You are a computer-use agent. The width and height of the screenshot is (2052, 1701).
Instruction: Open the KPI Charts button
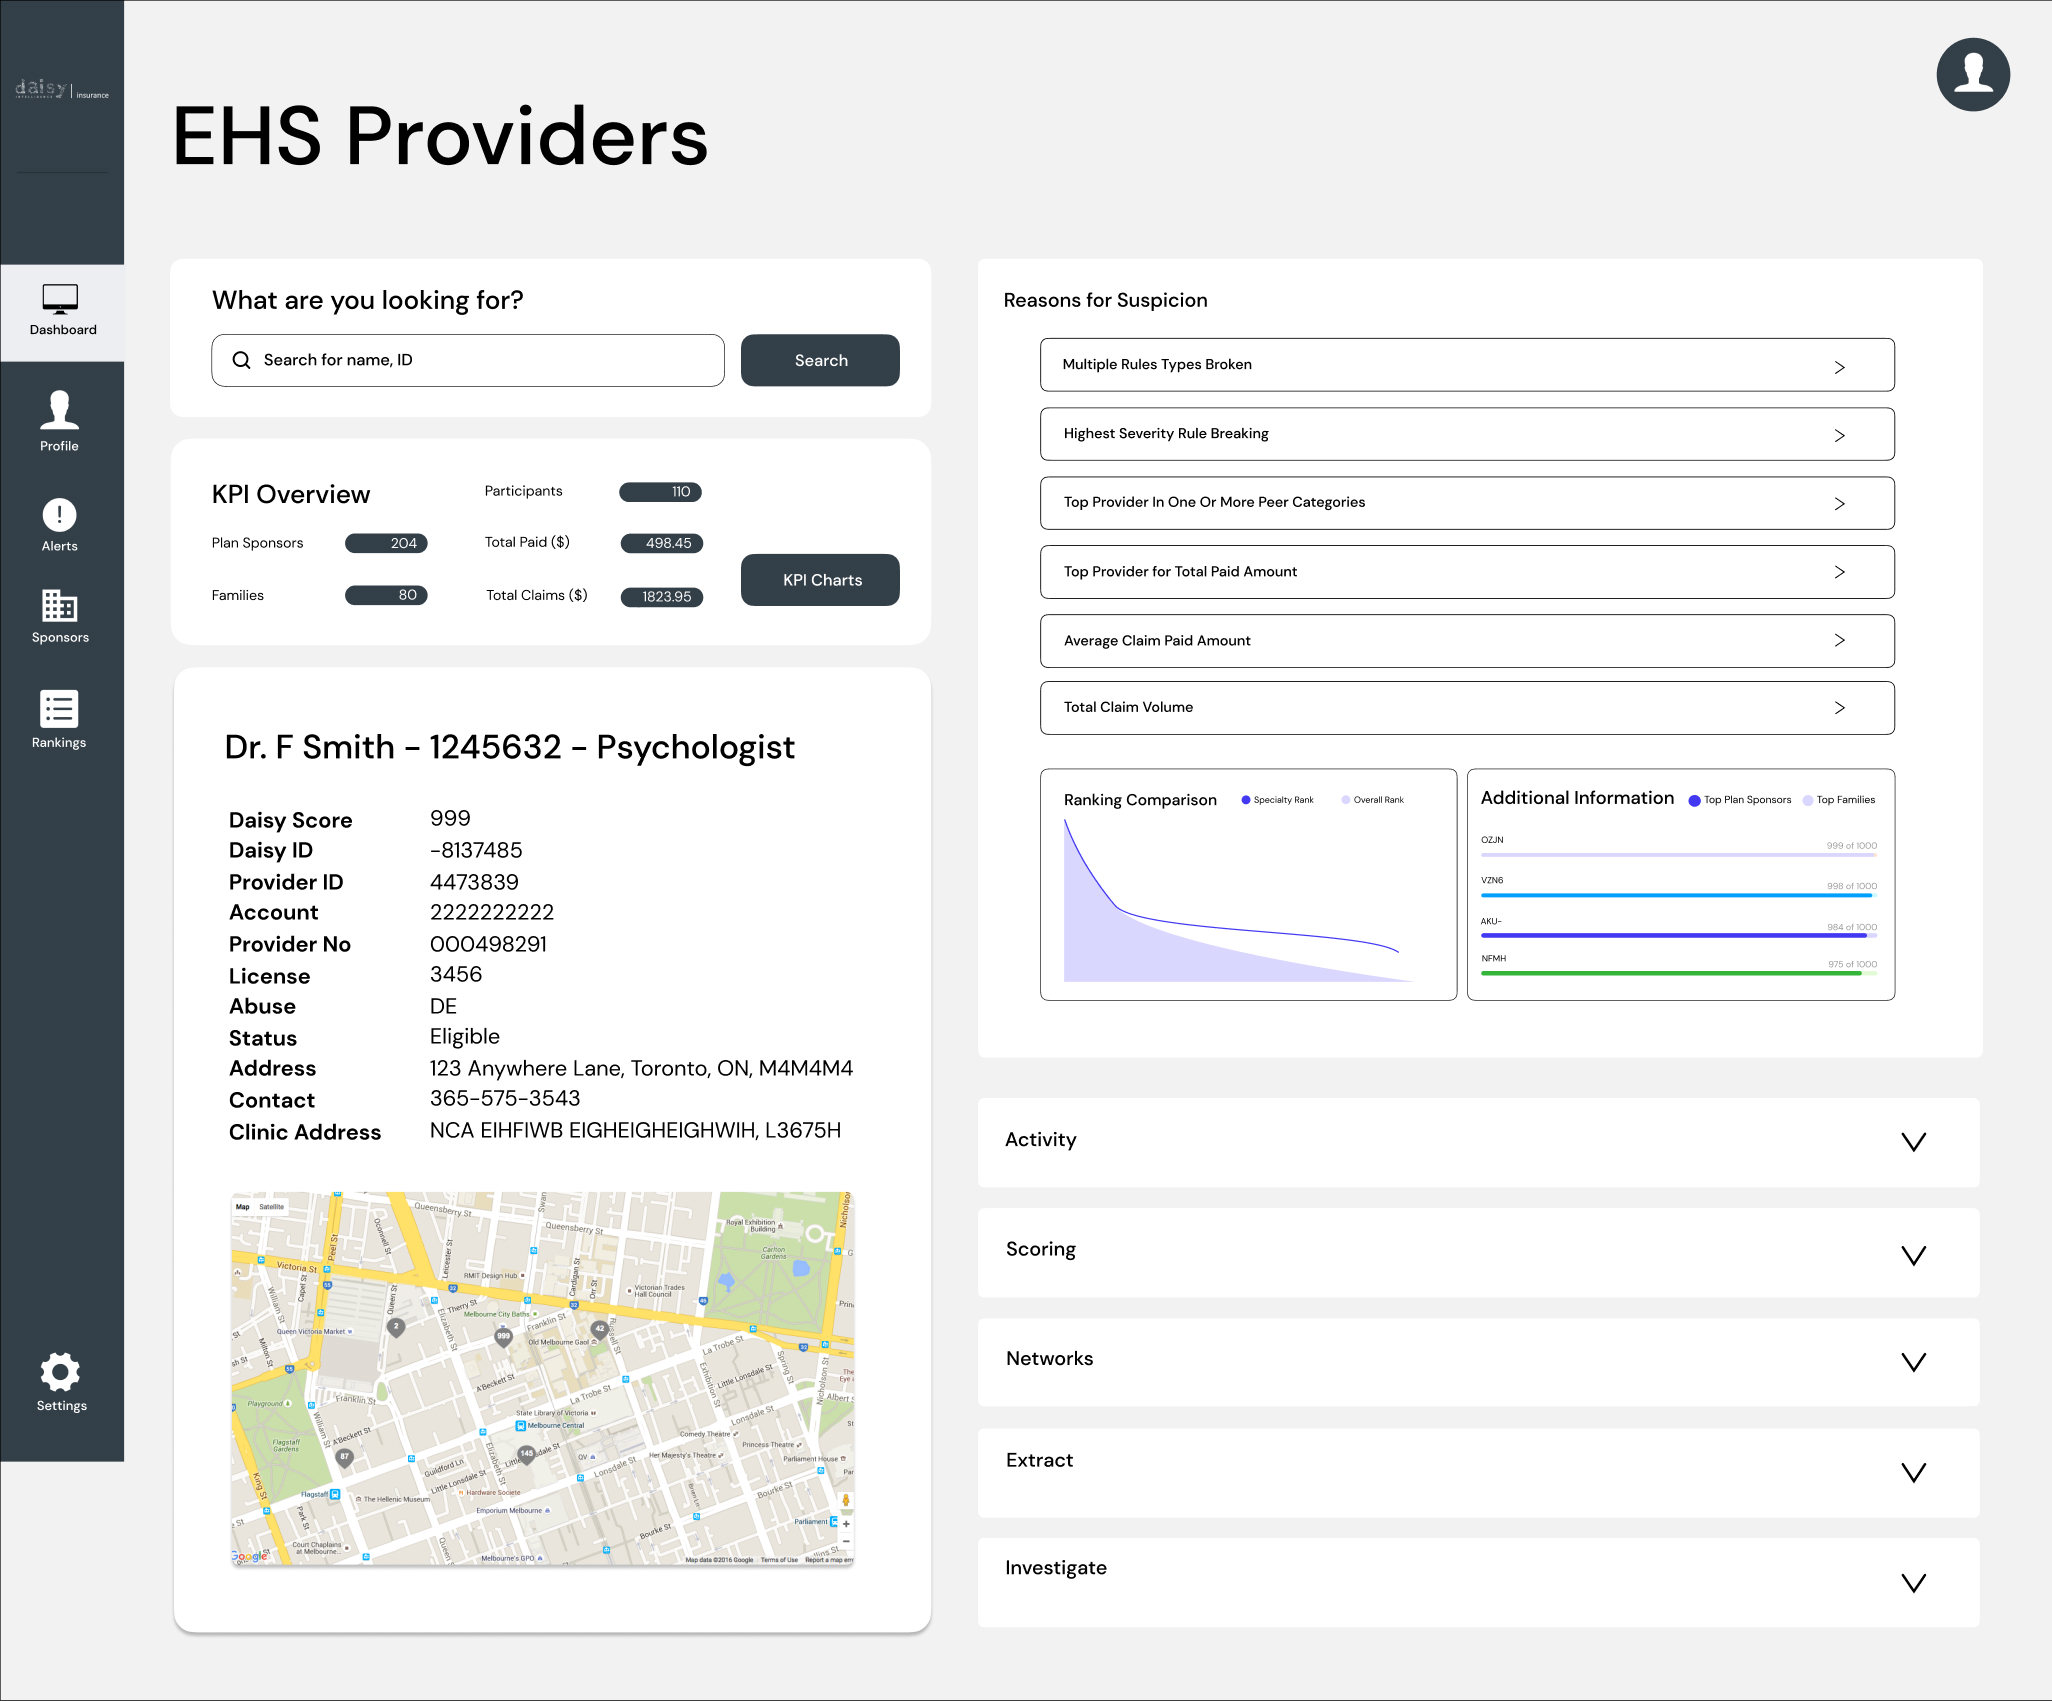tap(820, 580)
